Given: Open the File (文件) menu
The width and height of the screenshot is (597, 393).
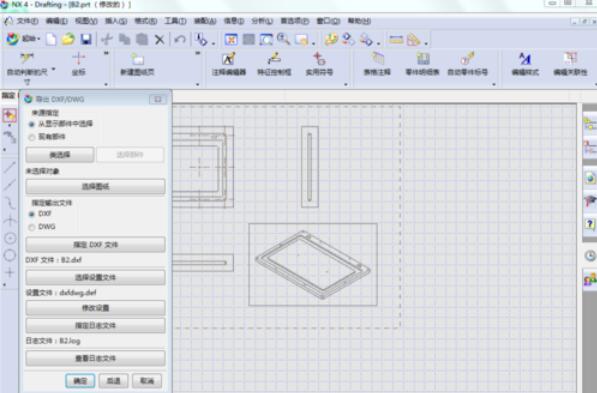Looking at the screenshot, I should pos(27,21).
